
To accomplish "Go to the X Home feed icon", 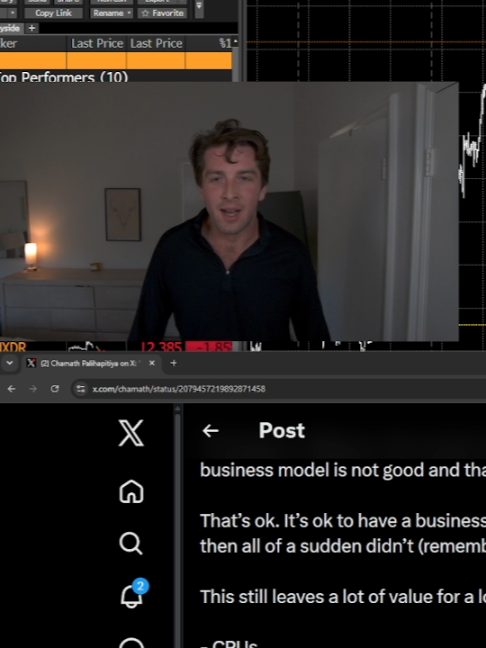I will (x=131, y=491).
